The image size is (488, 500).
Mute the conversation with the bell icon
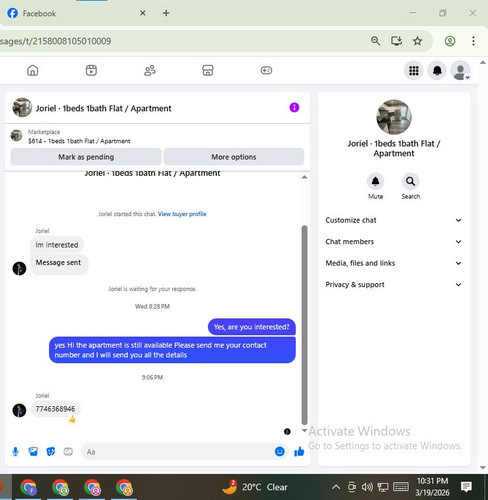click(375, 182)
